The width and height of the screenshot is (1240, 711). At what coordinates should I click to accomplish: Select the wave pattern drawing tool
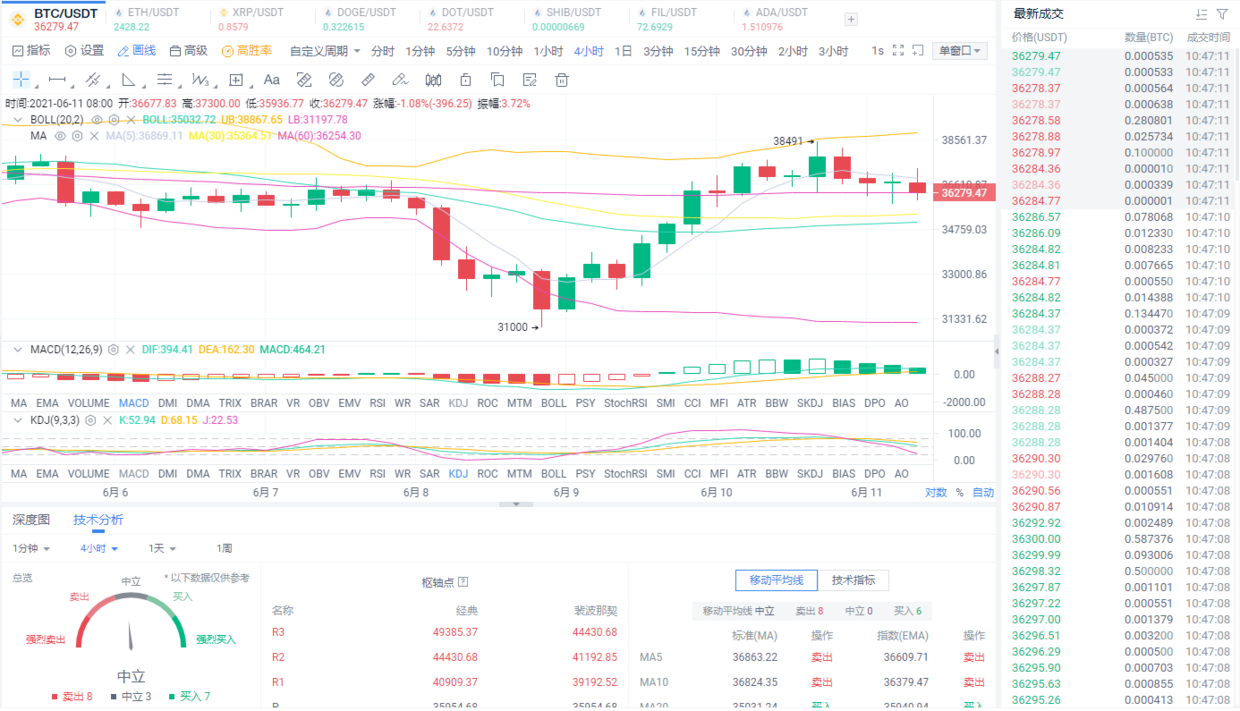[200, 80]
